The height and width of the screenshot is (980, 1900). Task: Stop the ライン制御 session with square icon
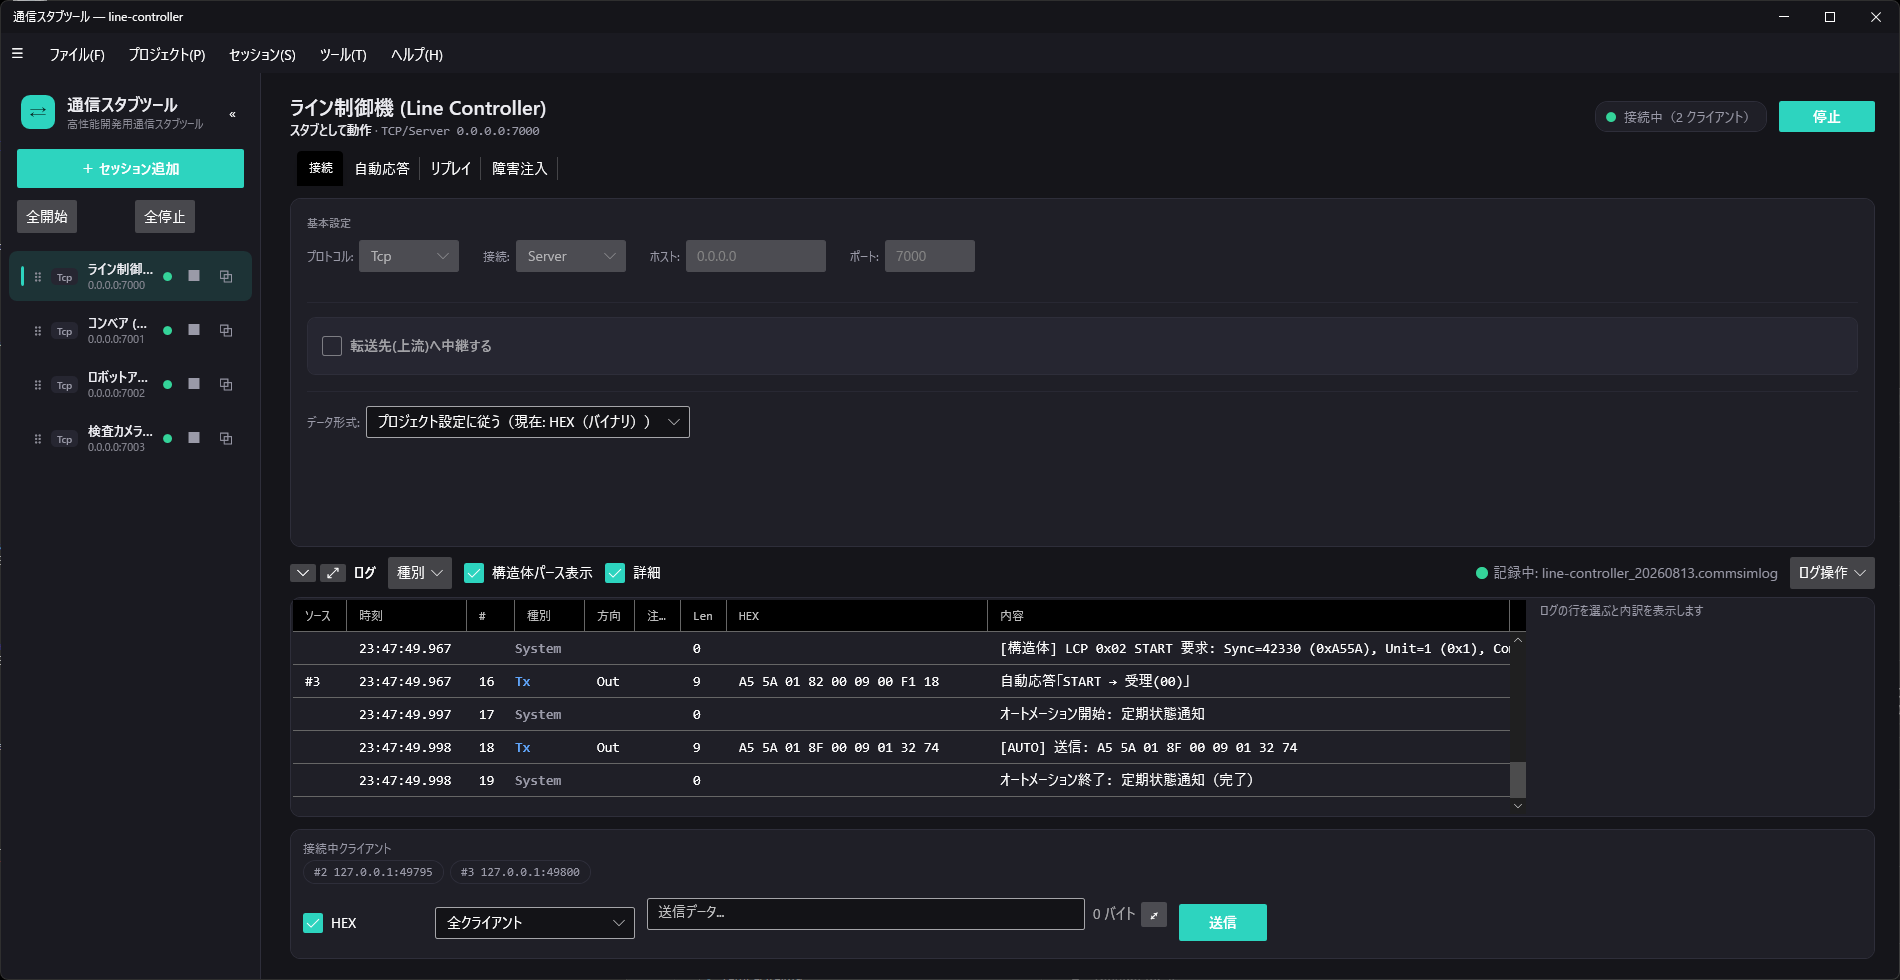pos(194,276)
